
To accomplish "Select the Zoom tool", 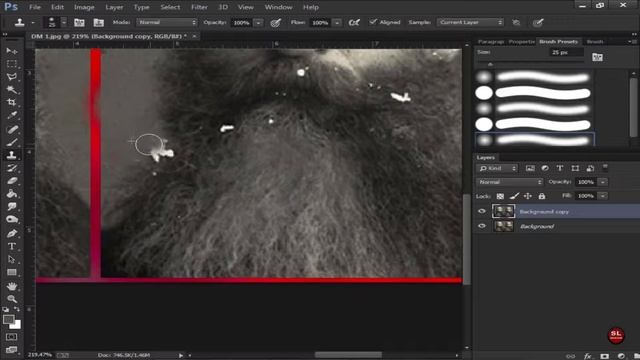I will (x=11, y=299).
